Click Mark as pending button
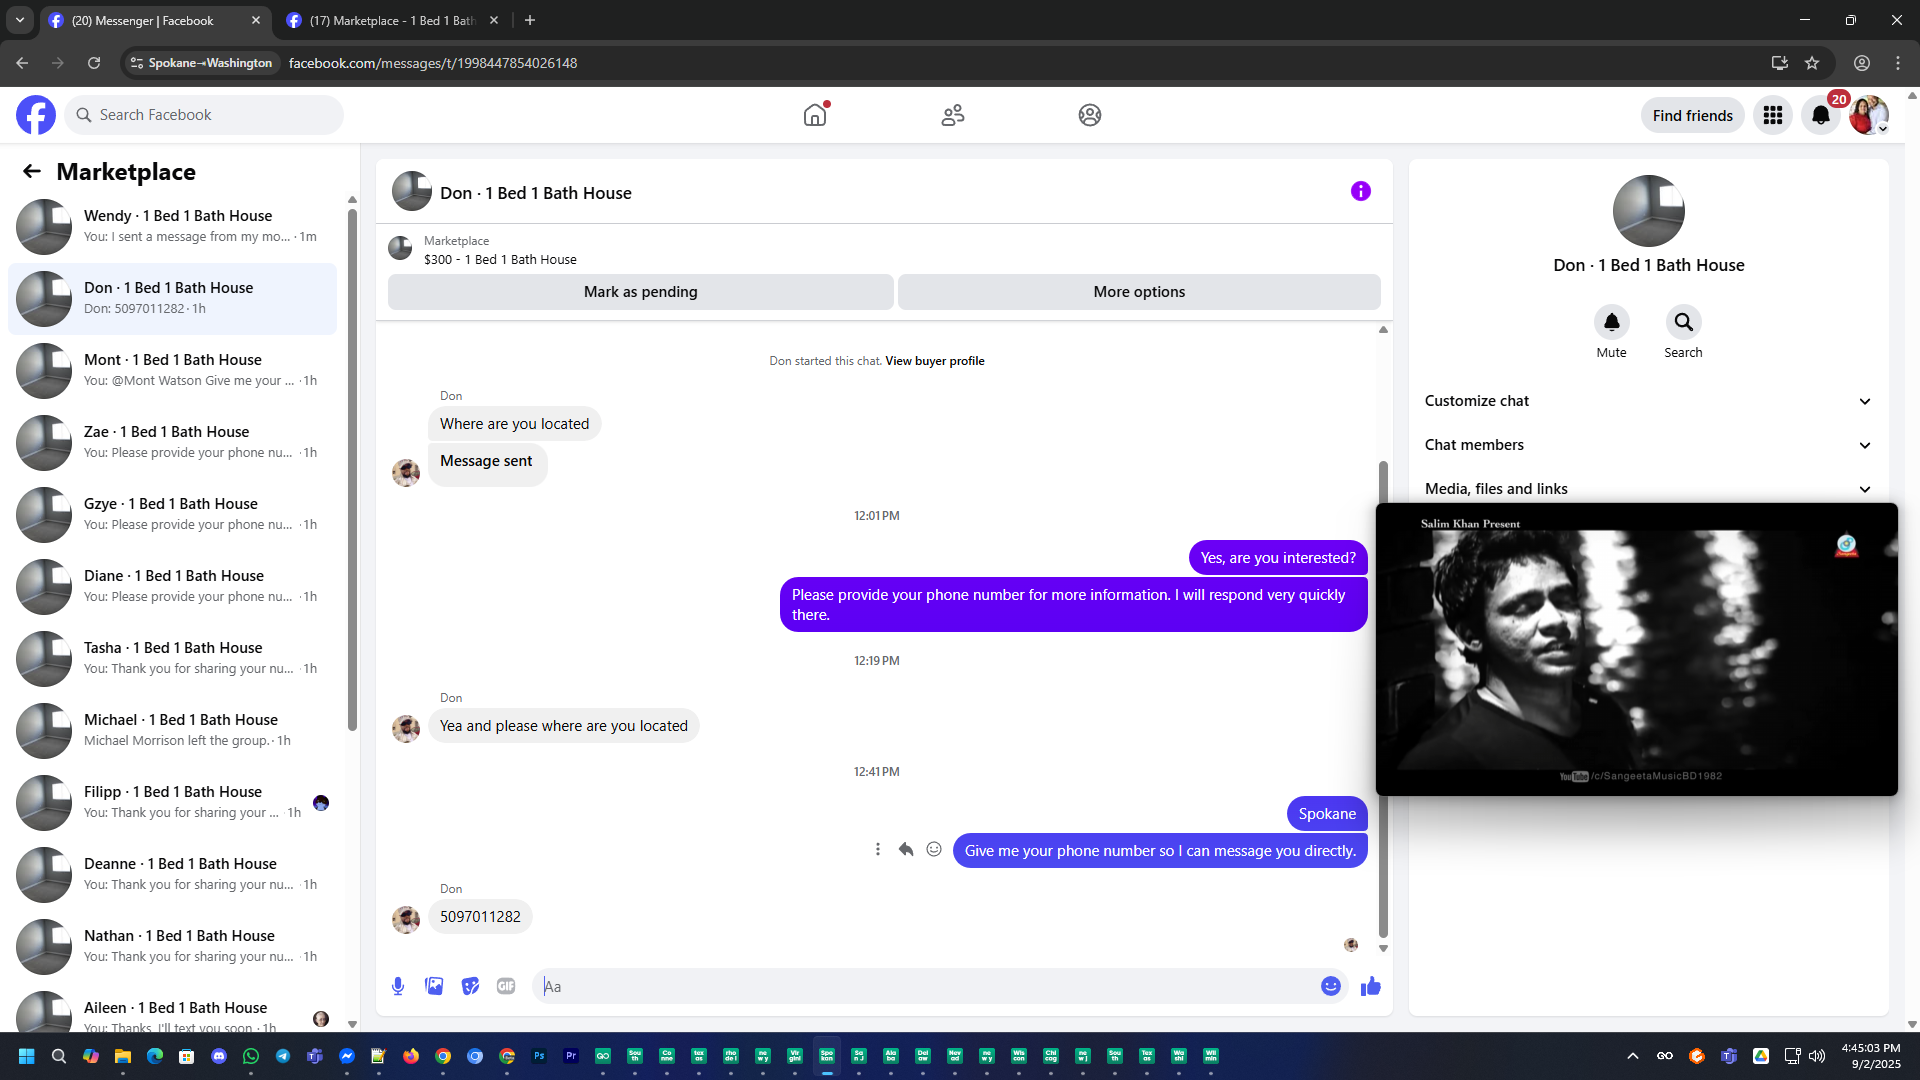 [640, 292]
